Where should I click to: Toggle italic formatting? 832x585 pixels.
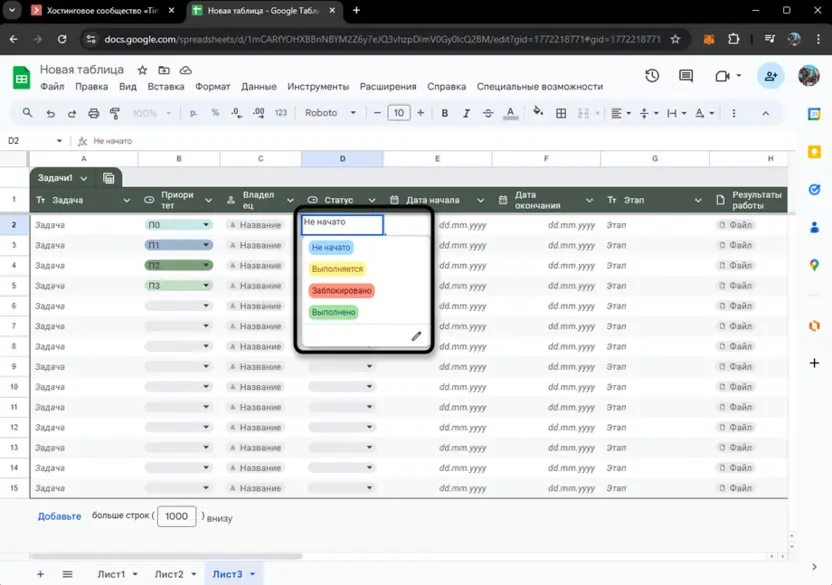pyautogui.click(x=466, y=113)
